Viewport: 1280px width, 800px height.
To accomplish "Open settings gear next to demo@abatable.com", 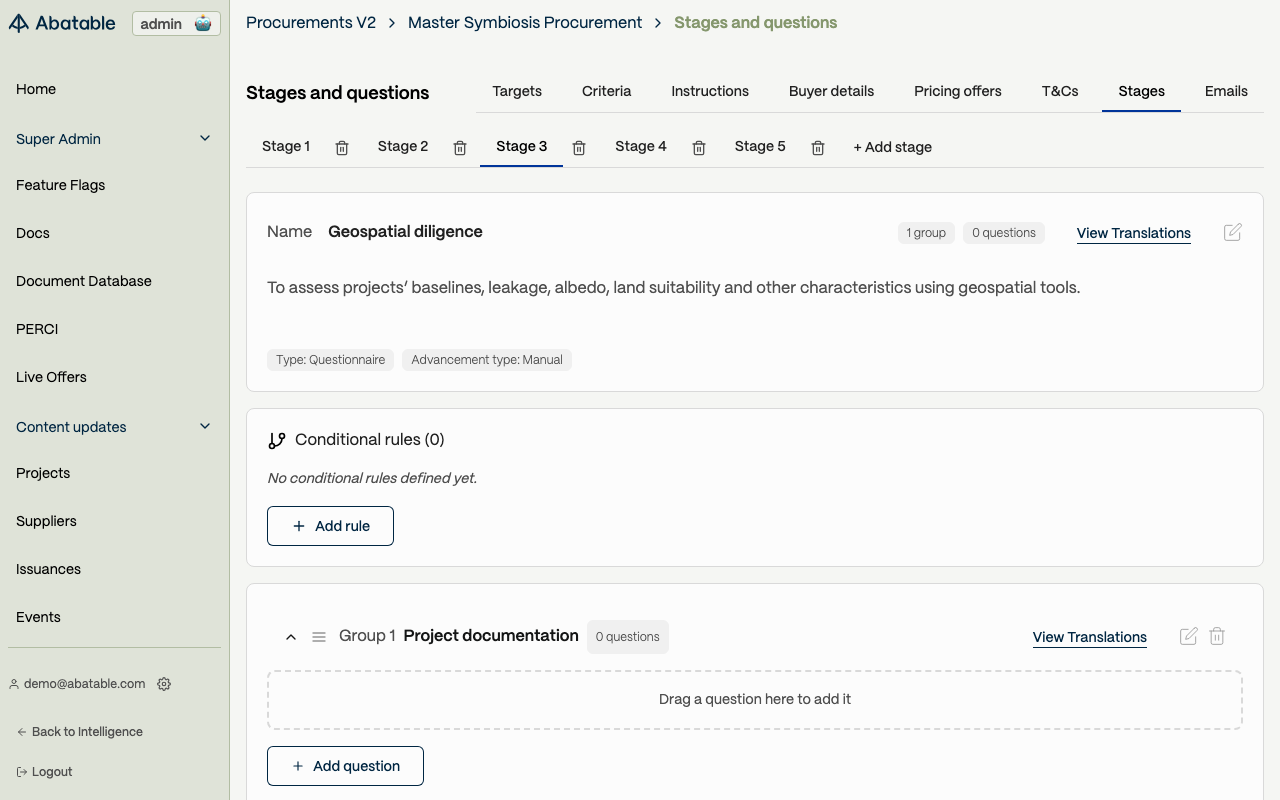I will 164,684.
